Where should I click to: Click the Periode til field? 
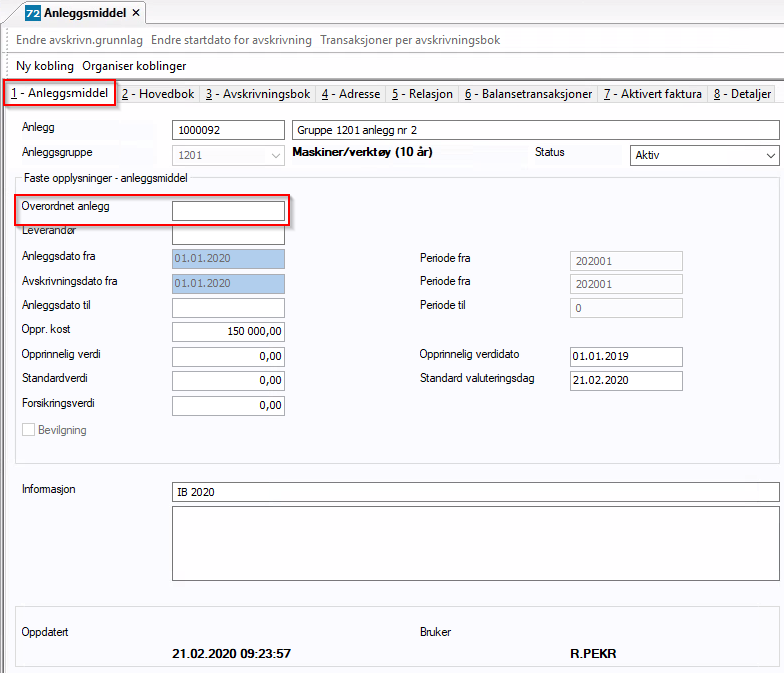pyautogui.click(x=626, y=308)
